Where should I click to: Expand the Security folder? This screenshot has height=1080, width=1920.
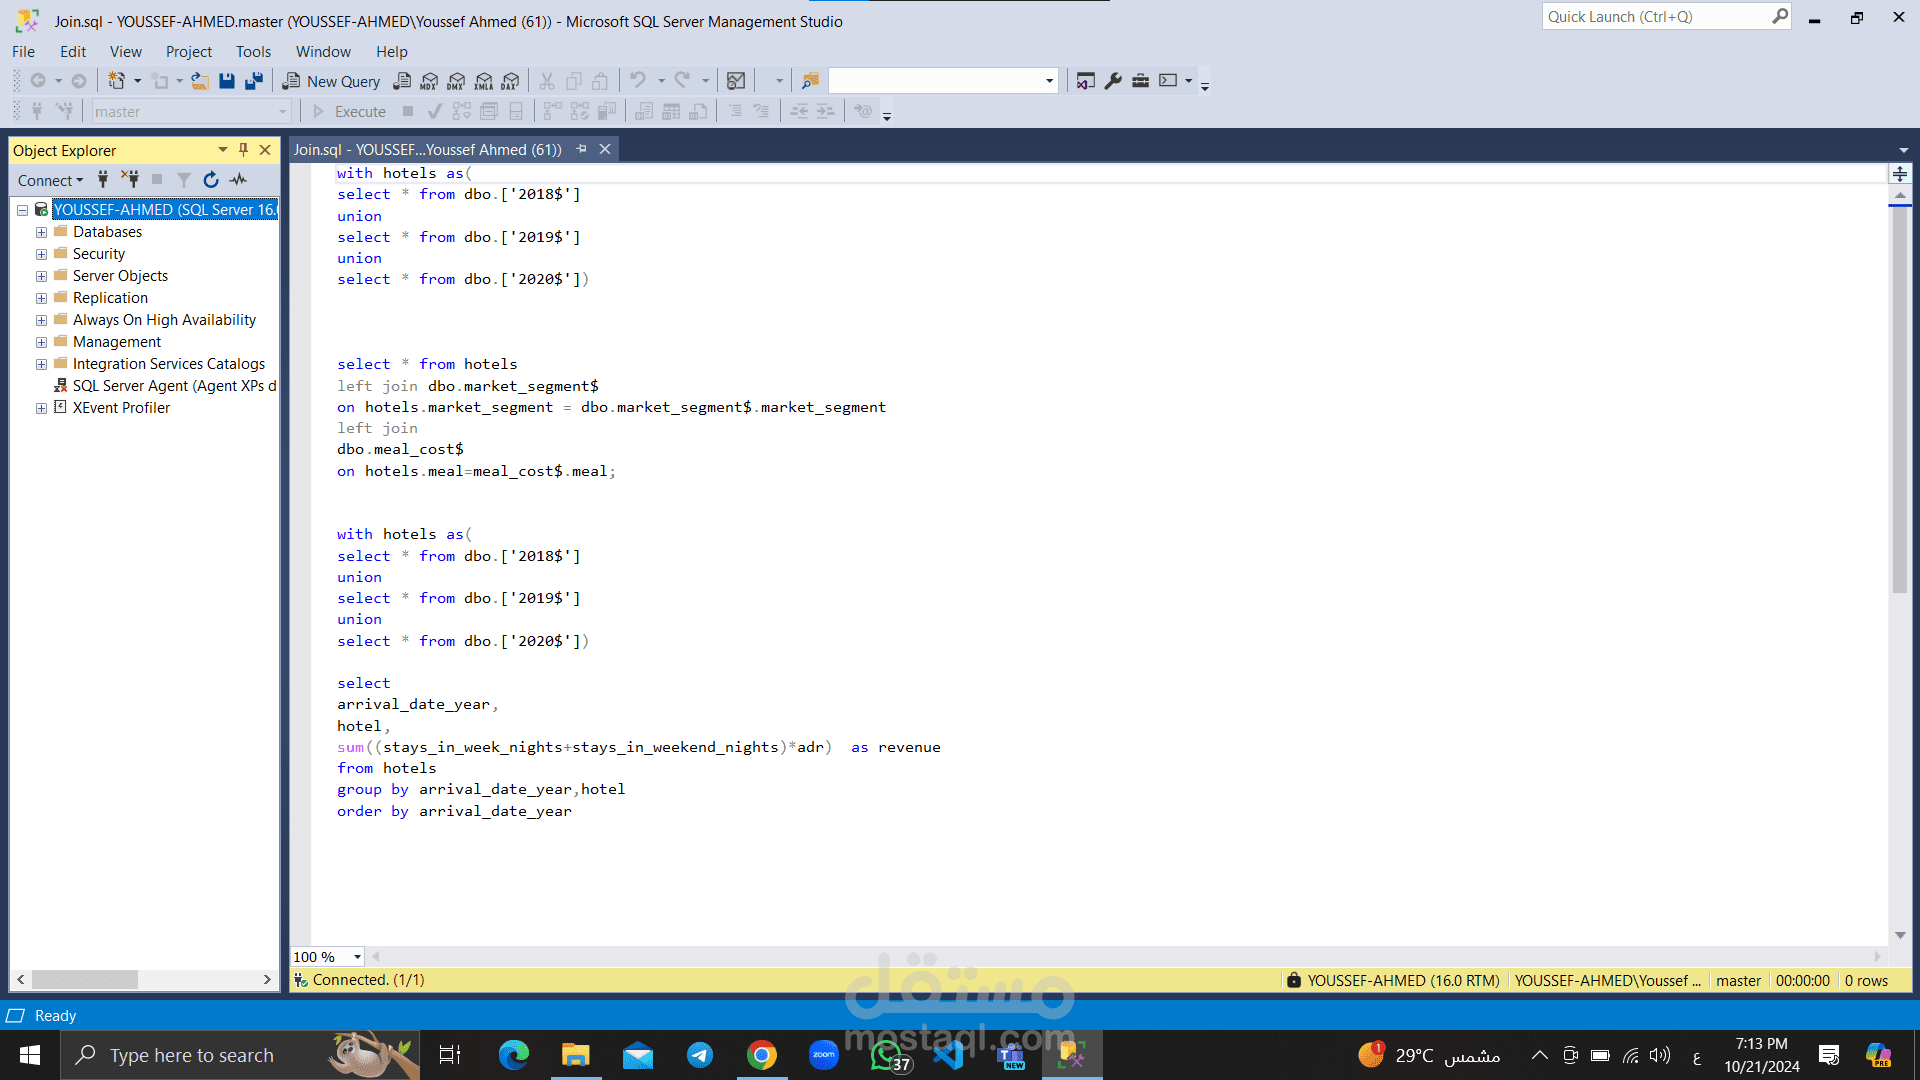pos(41,254)
